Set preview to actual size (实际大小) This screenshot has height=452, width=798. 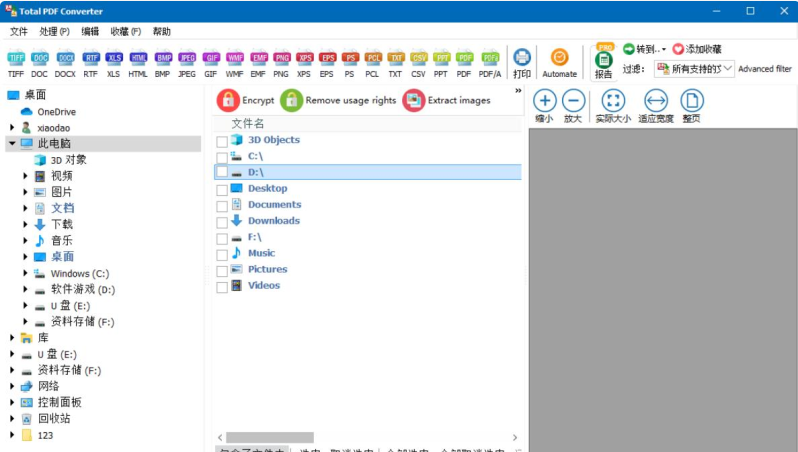613,106
